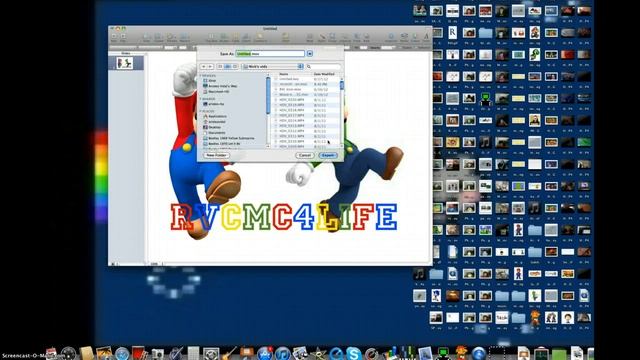Go back with the dialog's back arrow

[203, 66]
